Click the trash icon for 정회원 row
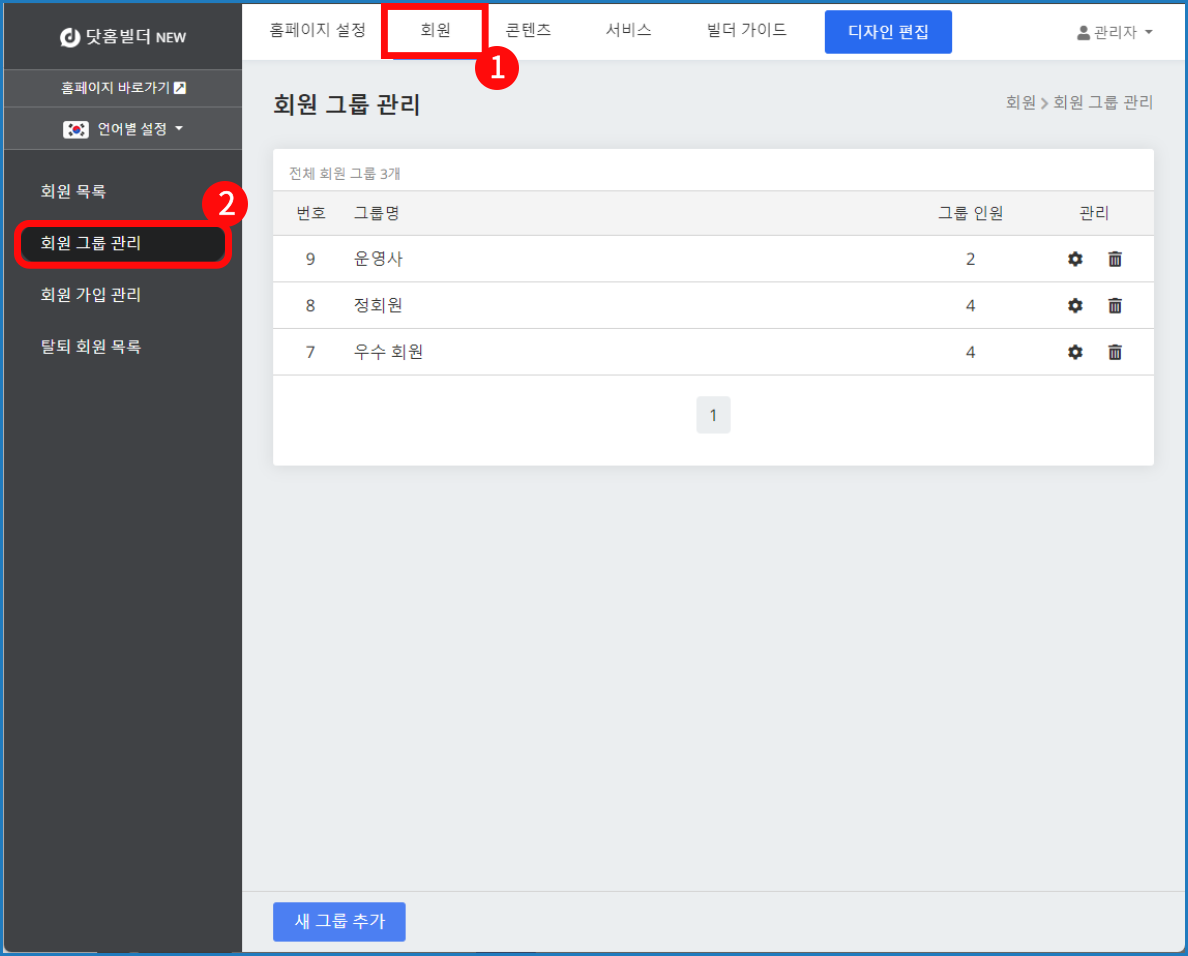The image size is (1188, 956). pos(1115,306)
